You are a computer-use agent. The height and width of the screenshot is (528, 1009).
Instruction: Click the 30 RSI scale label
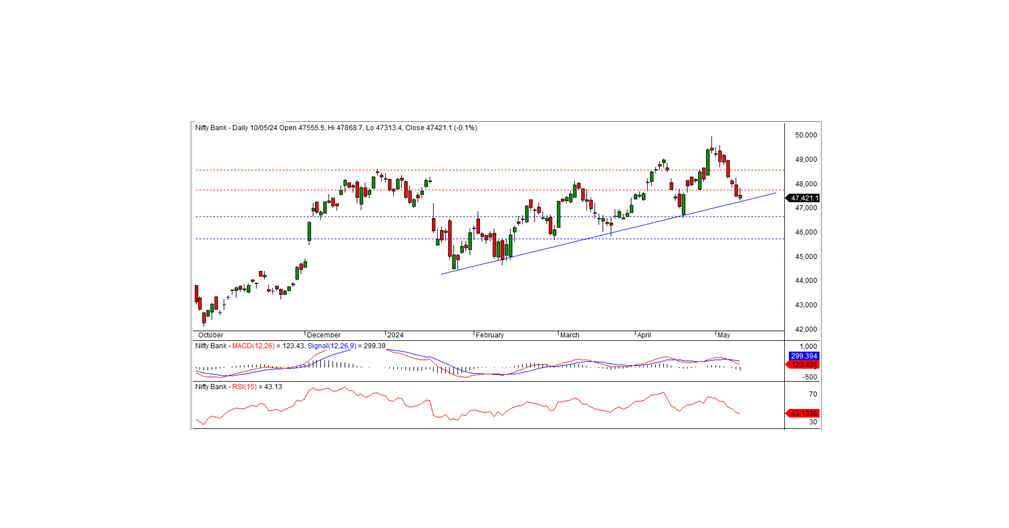coord(813,422)
